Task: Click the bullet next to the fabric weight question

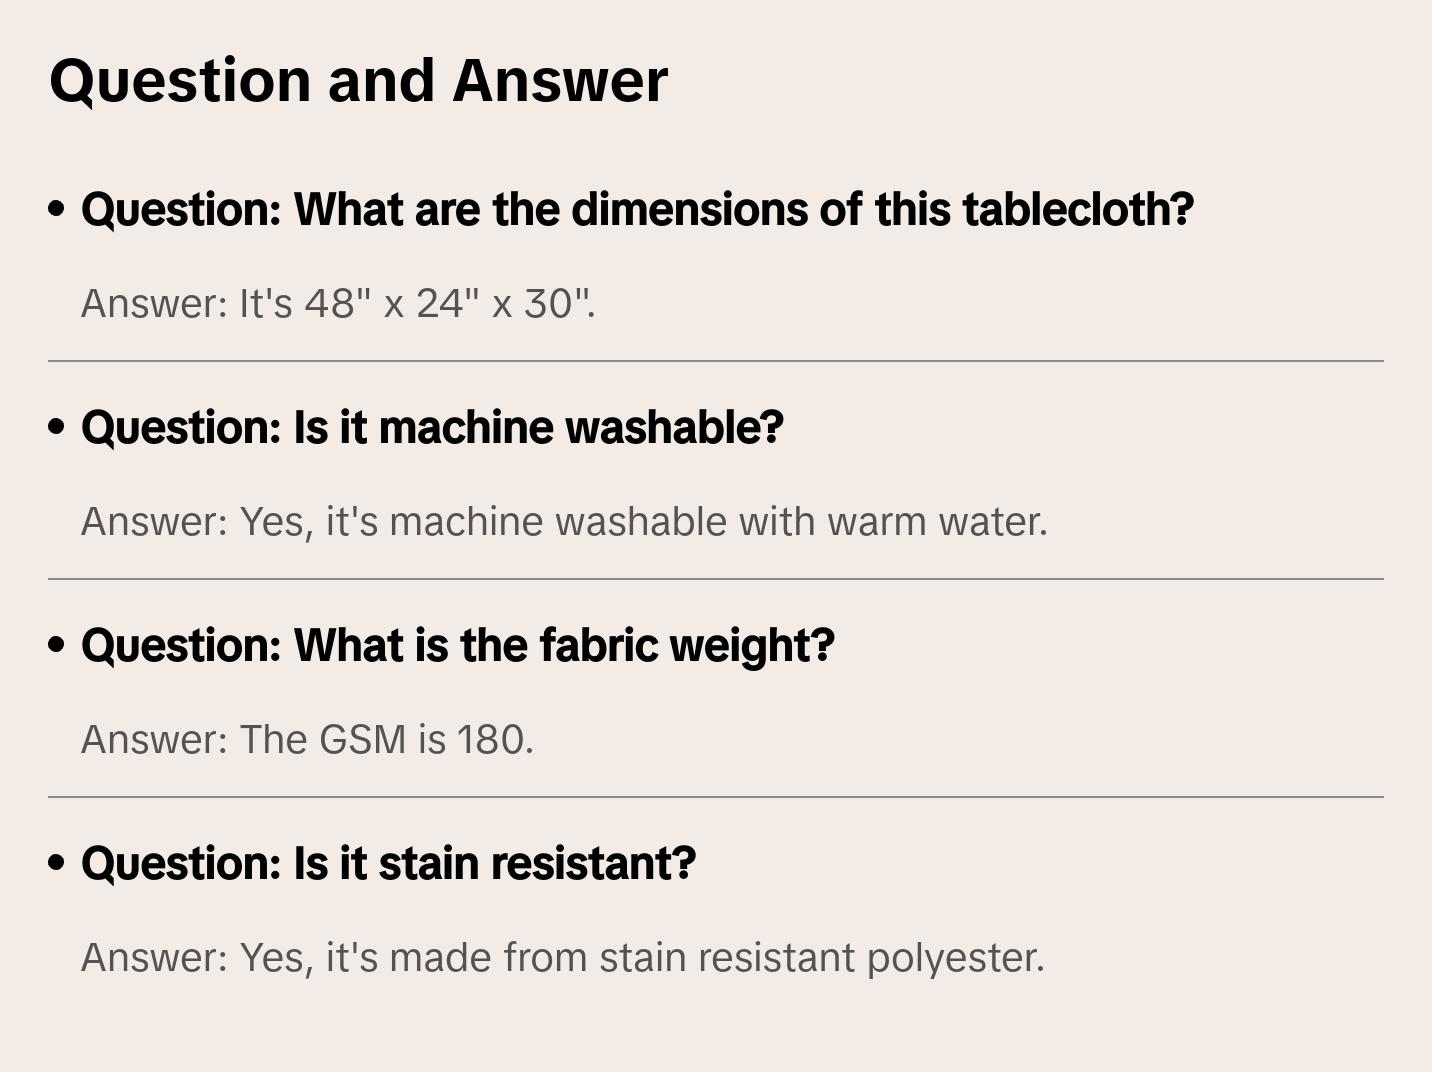Action: pyautogui.click(x=57, y=646)
